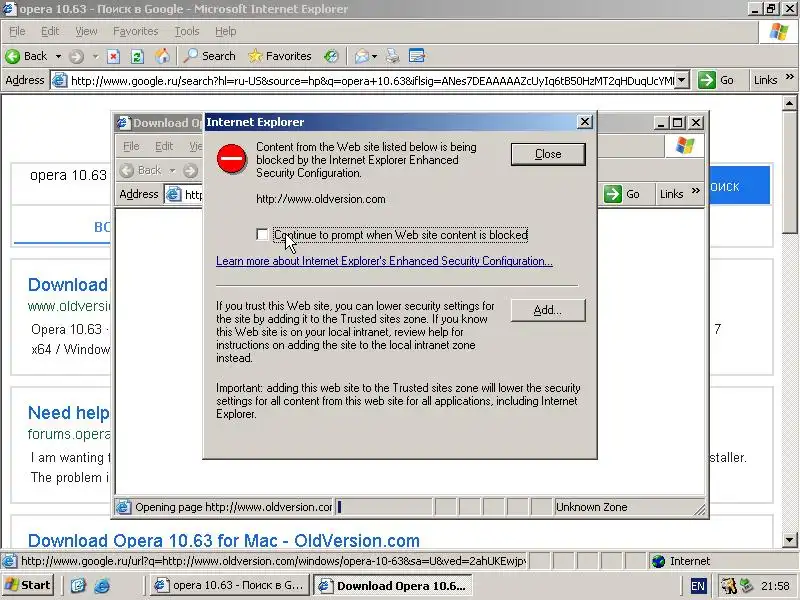
Task: Click the tray security alert icon
Action: [729, 586]
